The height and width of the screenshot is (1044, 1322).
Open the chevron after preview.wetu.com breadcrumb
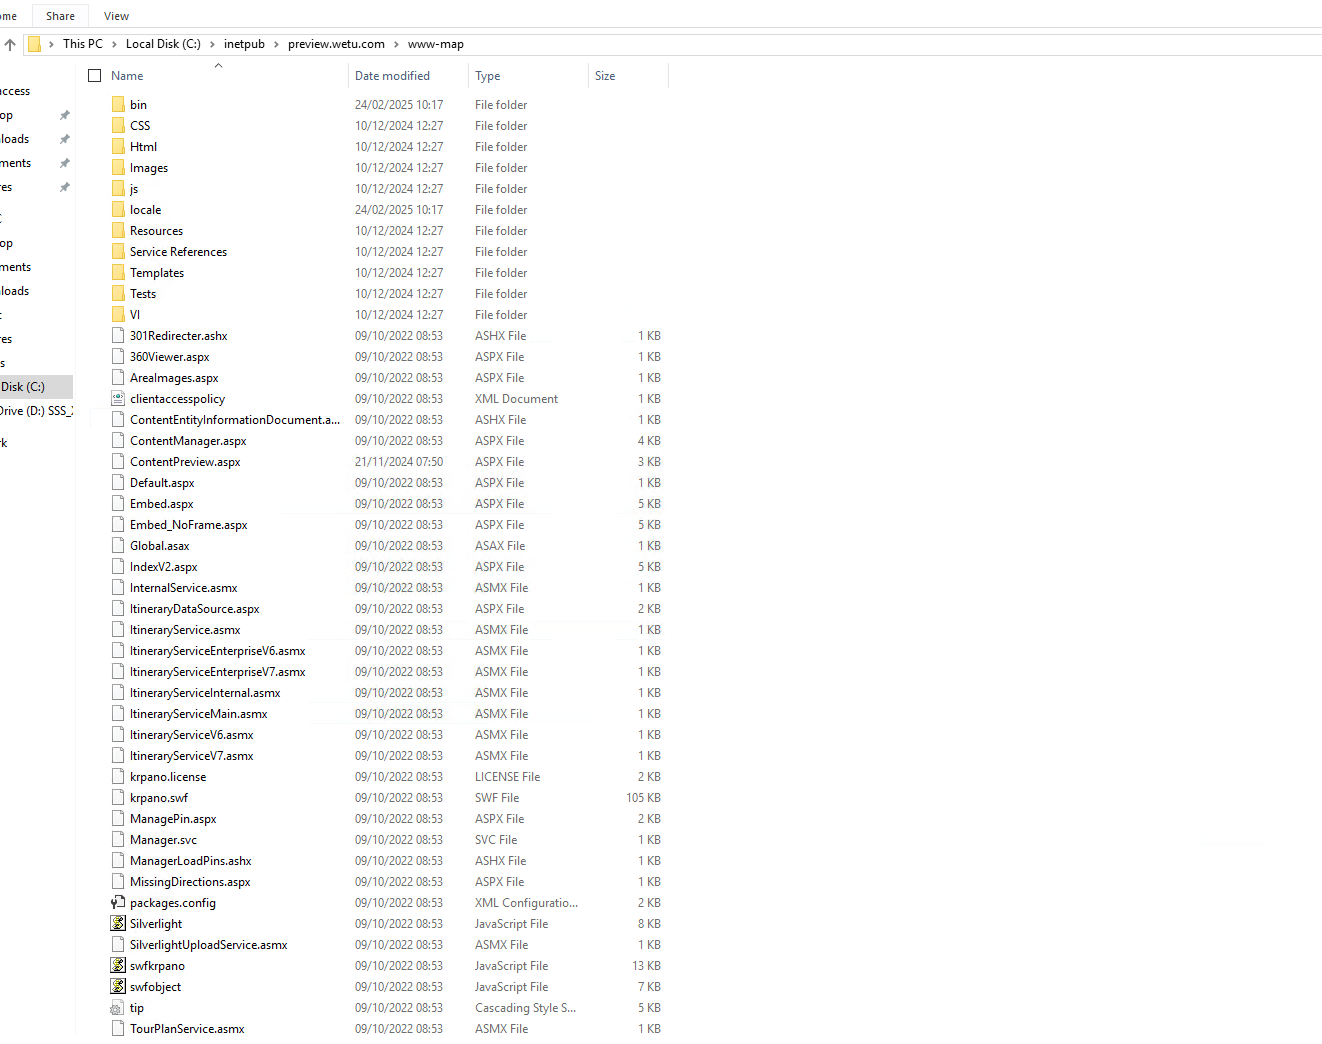pos(396,44)
